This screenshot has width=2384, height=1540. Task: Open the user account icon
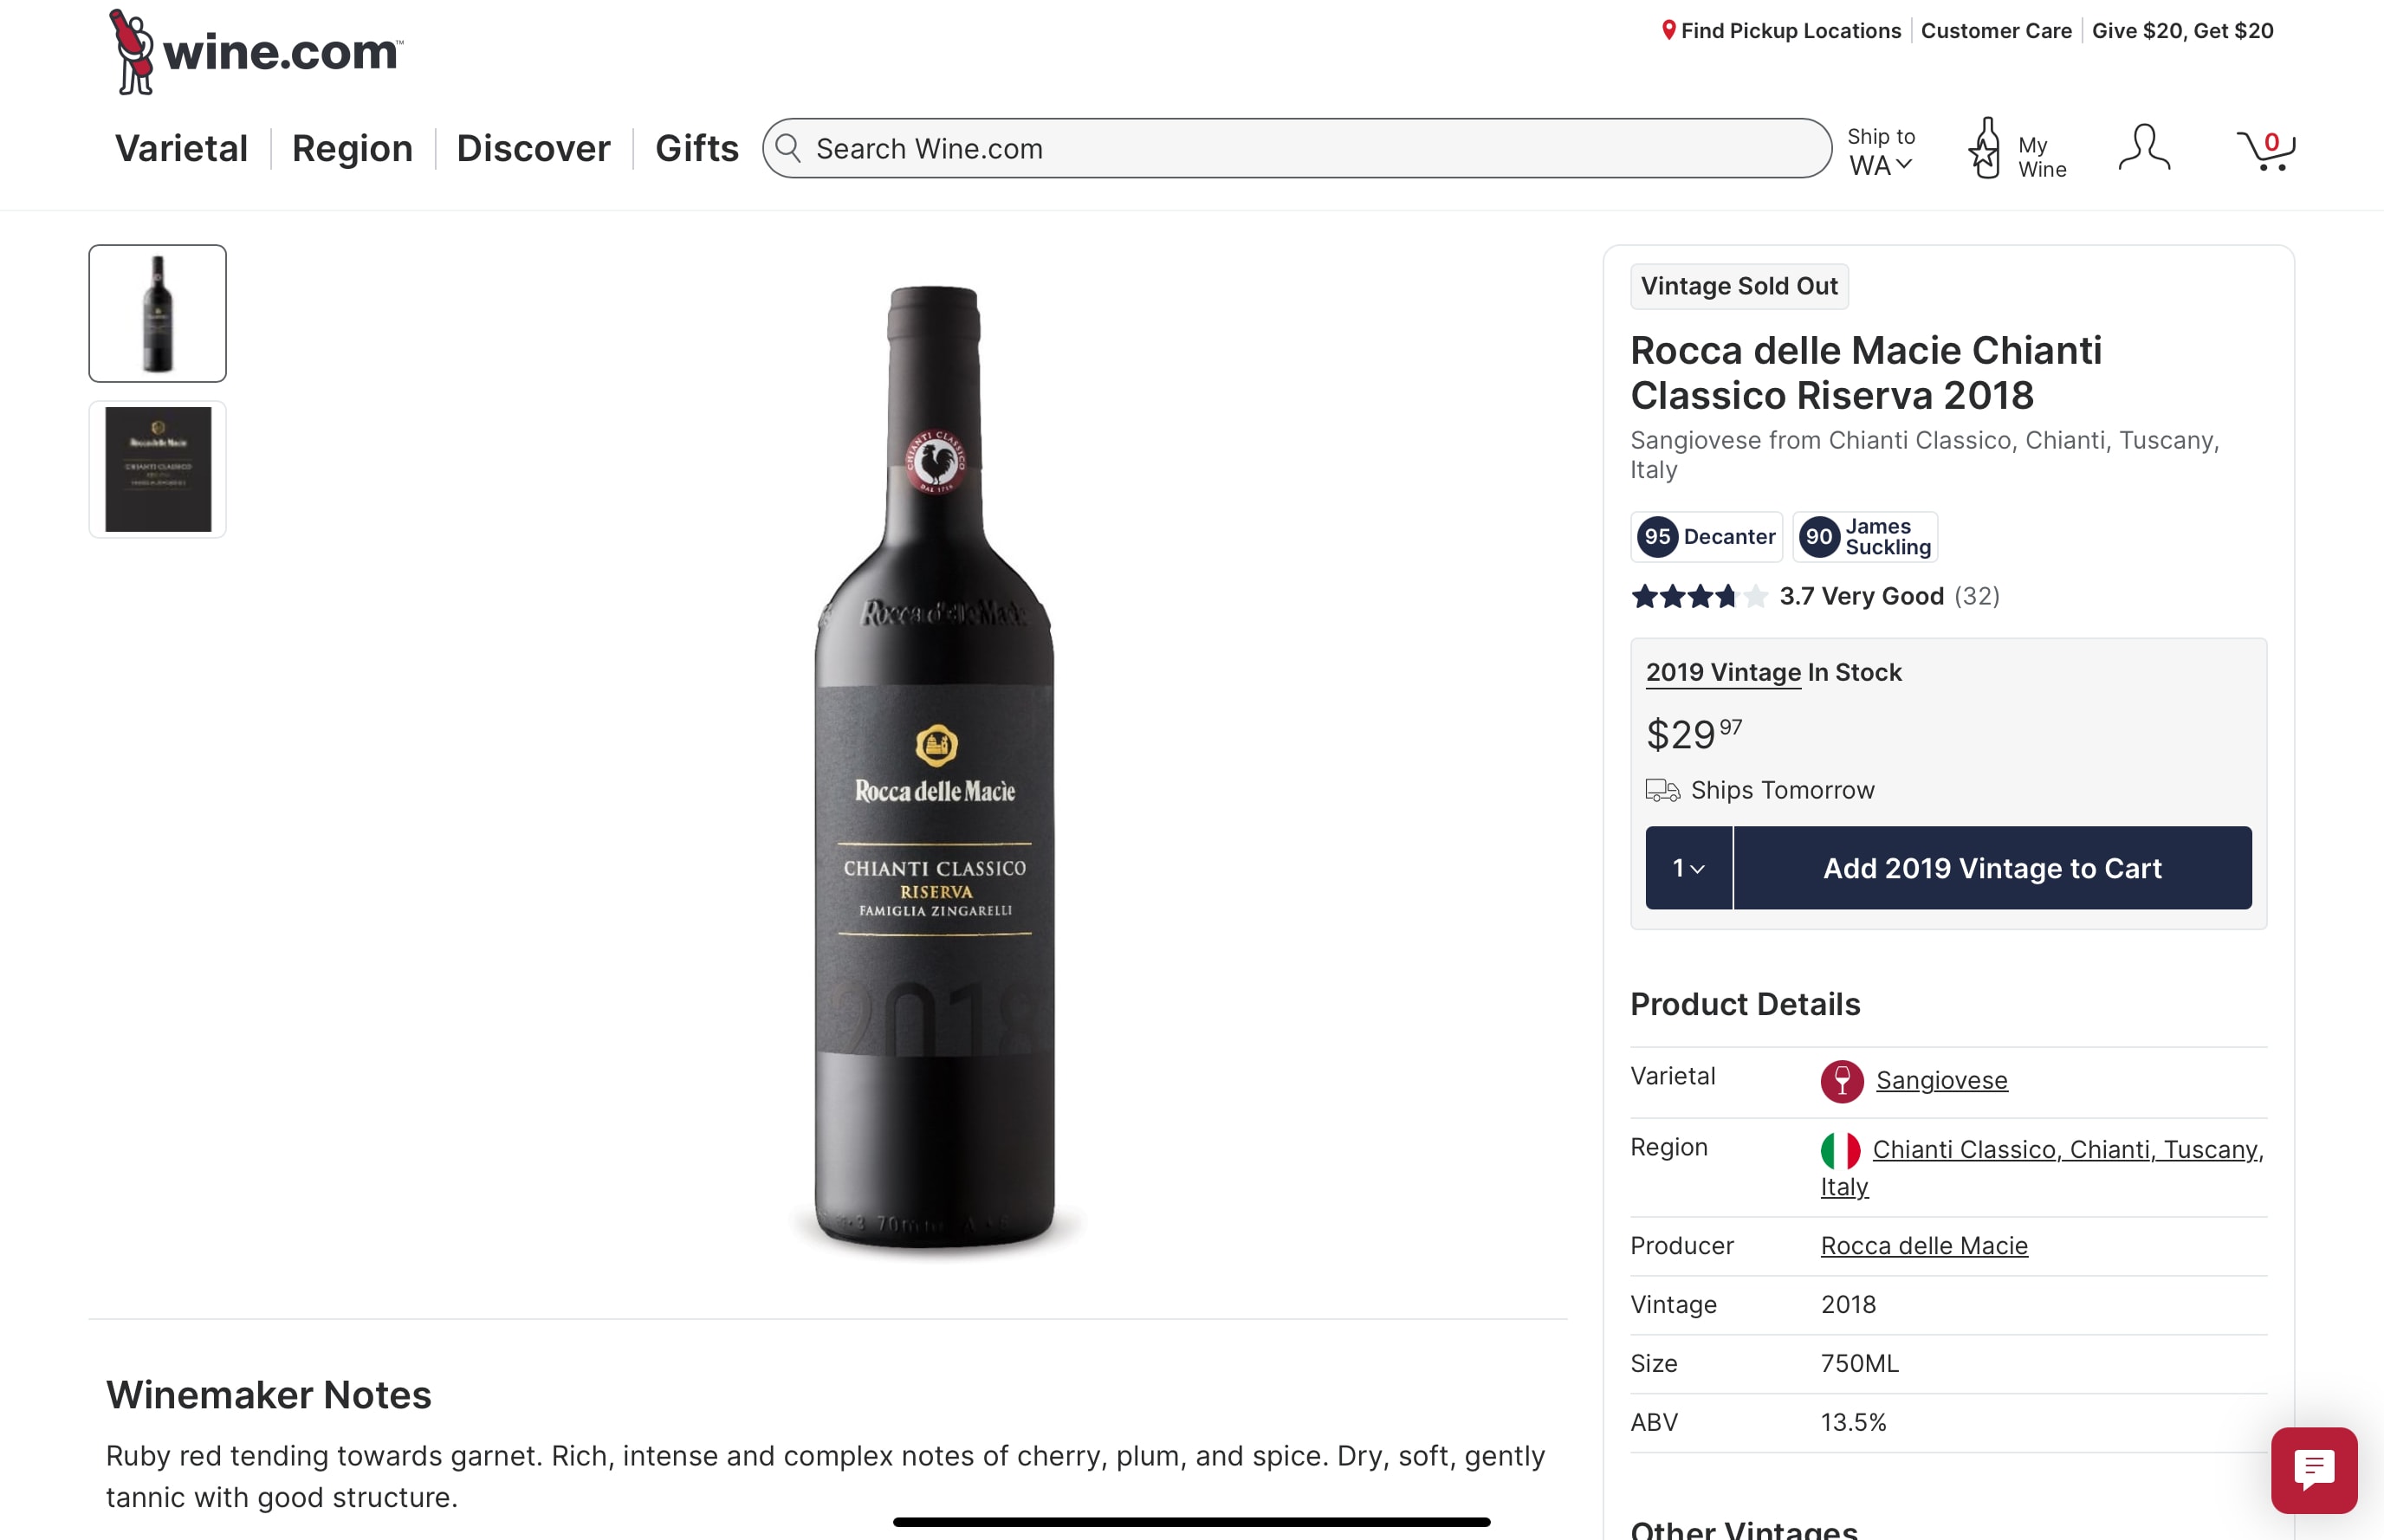pos(2144,149)
